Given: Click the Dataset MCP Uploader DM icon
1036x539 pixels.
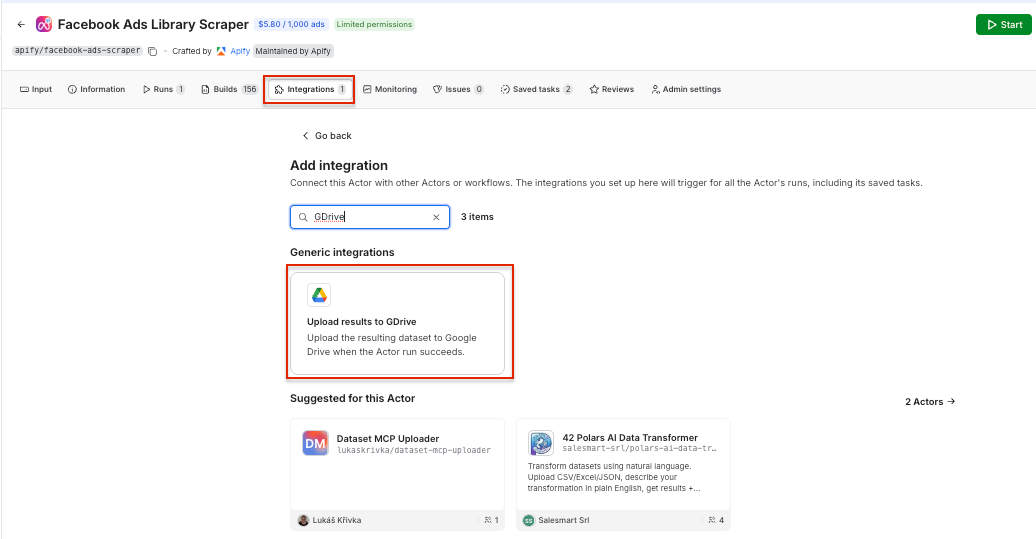Looking at the screenshot, I should click(x=315, y=443).
